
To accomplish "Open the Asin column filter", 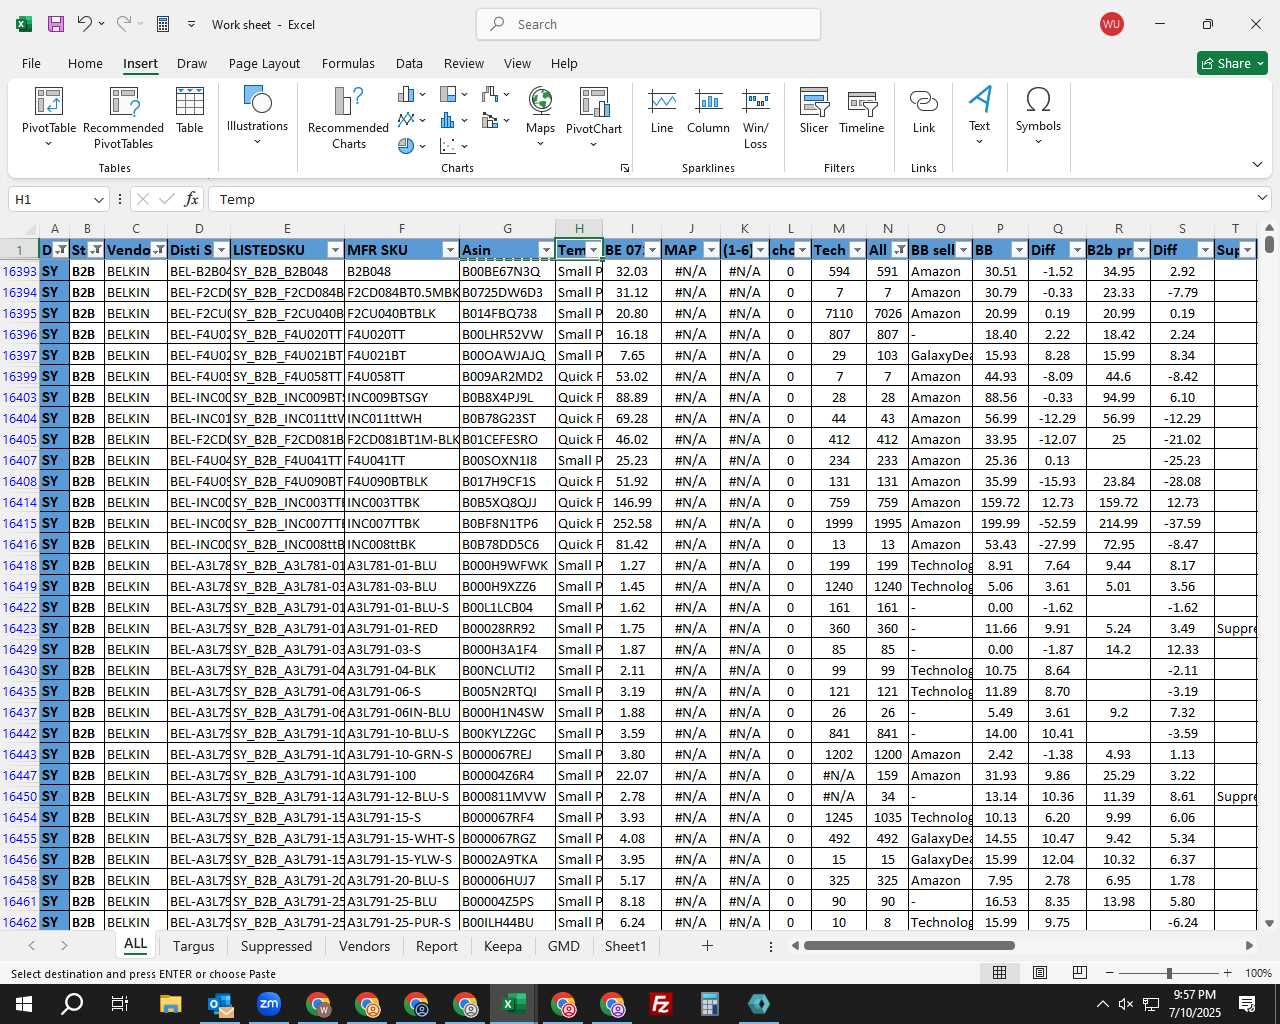I will click(x=546, y=250).
